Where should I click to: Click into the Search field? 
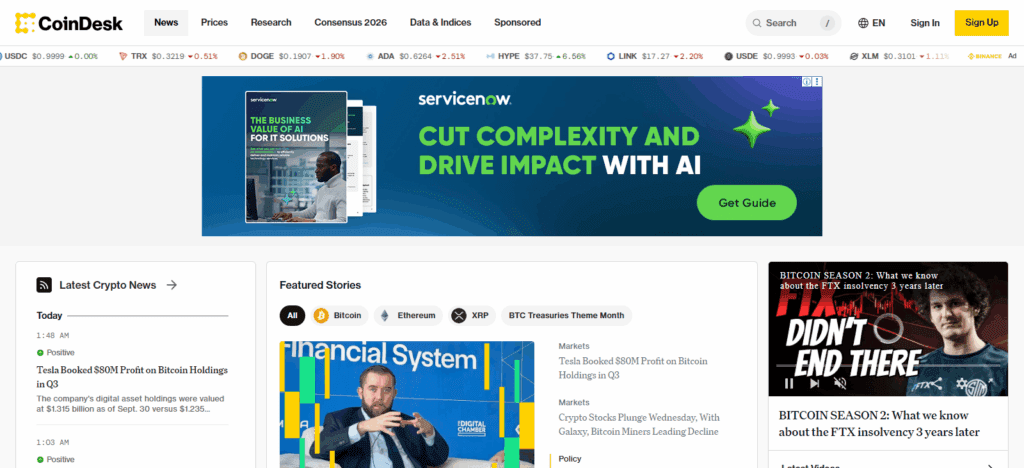coord(793,23)
